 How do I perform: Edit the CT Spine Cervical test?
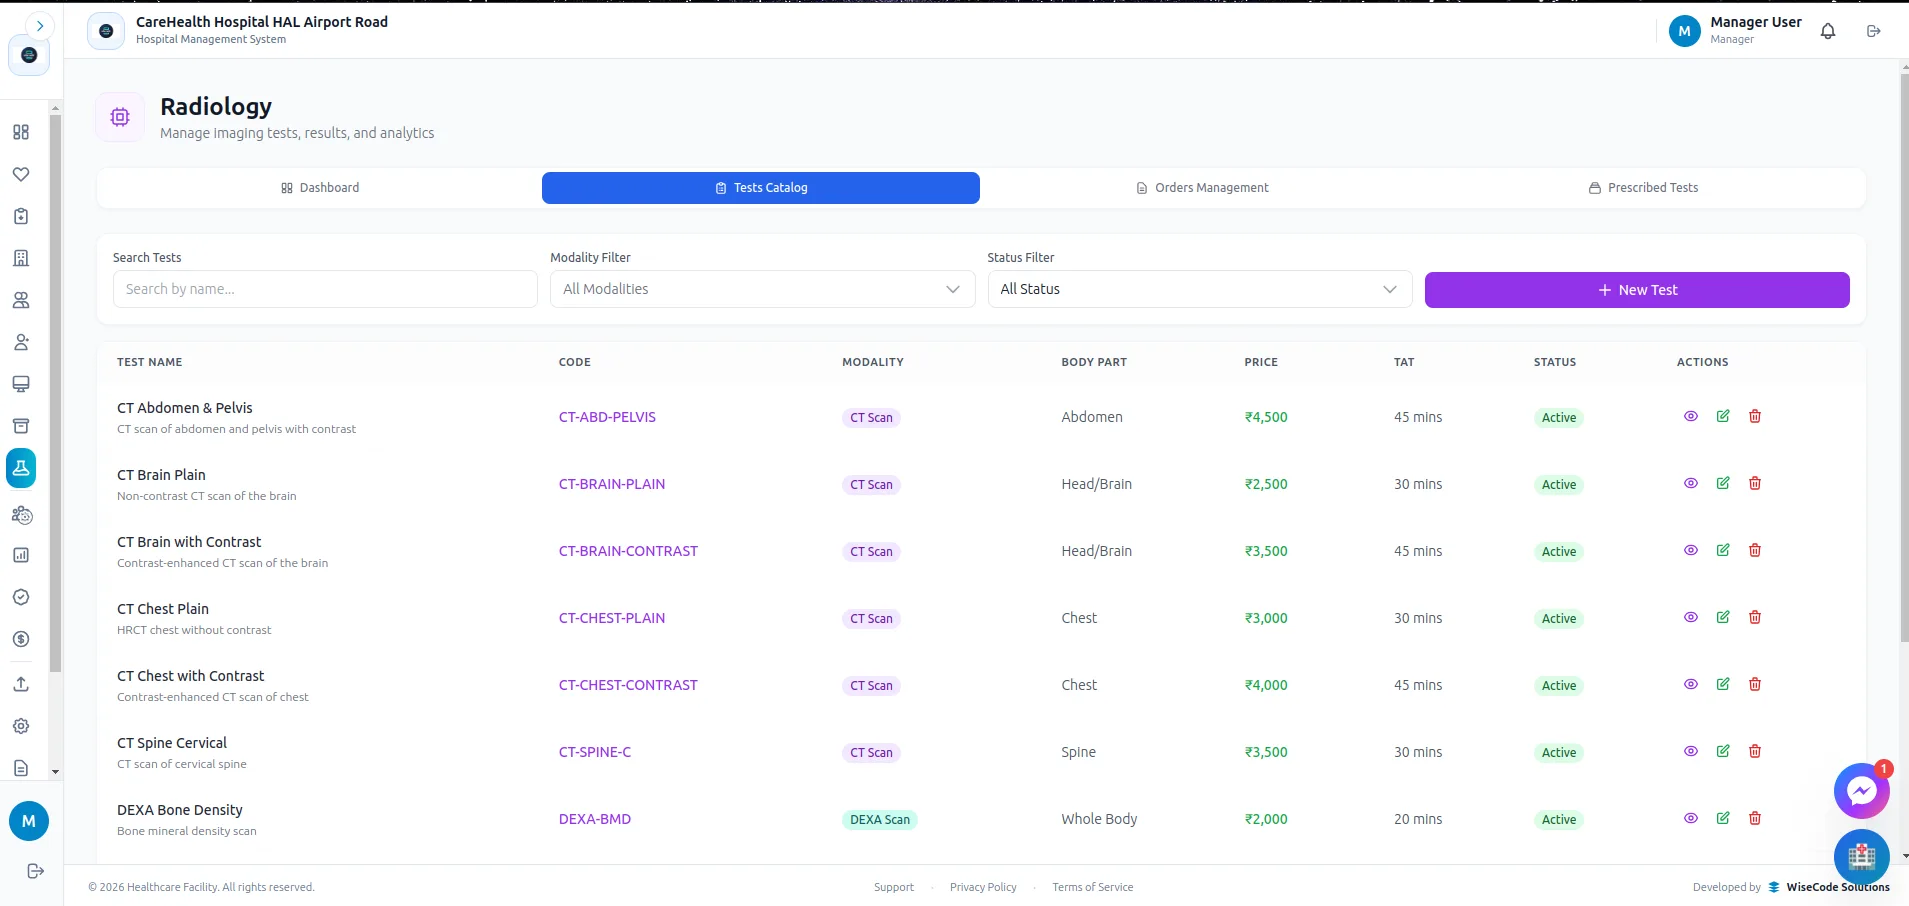pyautogui.click(x=1723, y=751)
